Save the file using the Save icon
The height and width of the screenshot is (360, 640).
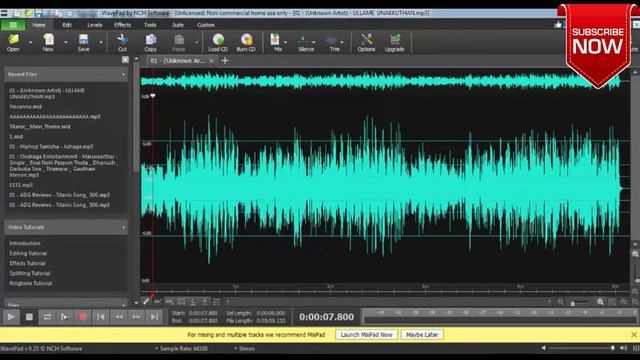(x=84, y=42)
